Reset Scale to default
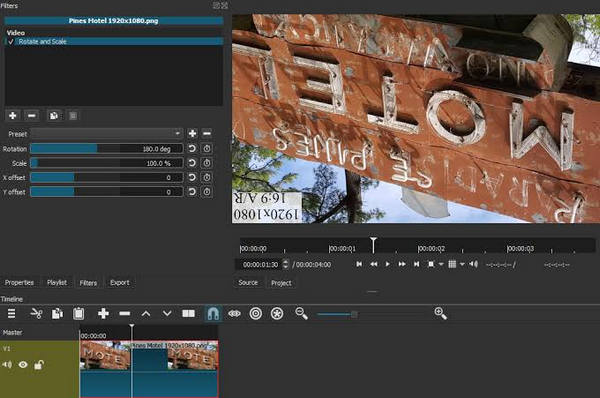Image resolution: width=600 pixels, height=398 pixels. click(192, 163)
